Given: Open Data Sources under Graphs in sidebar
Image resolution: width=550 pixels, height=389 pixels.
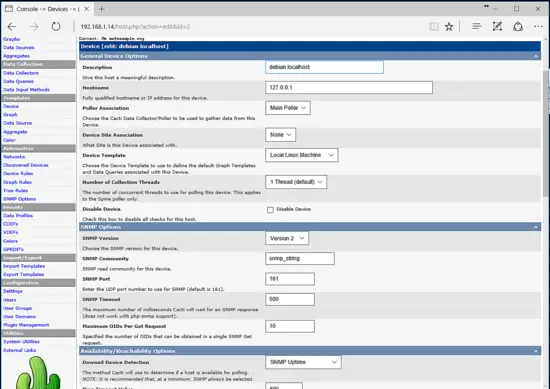Looking at the screenshot, I should [x=19, y=47].
